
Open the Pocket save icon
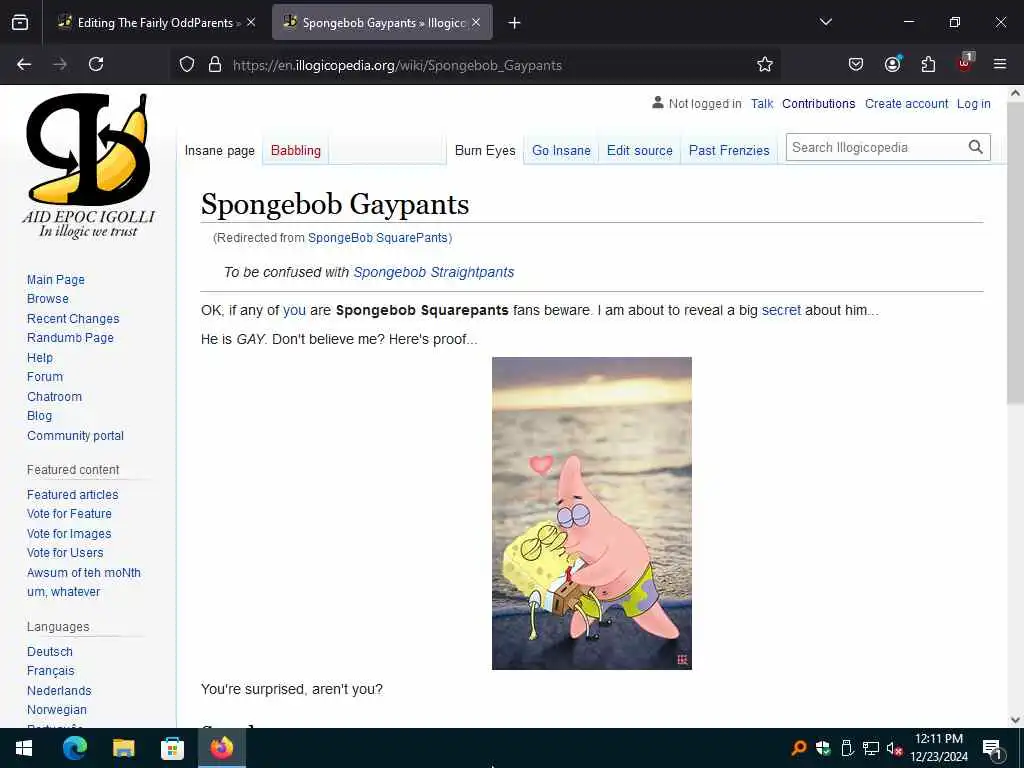(856, 64)
